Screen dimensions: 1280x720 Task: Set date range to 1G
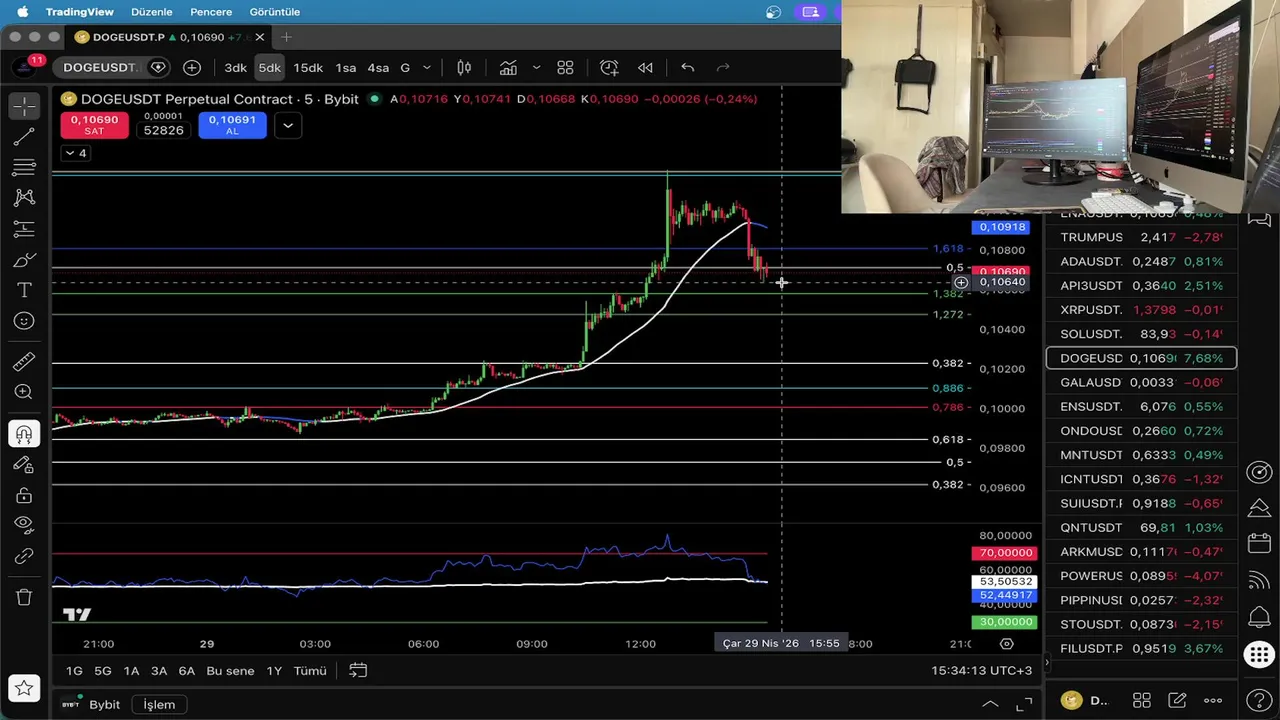pos(74,671)
